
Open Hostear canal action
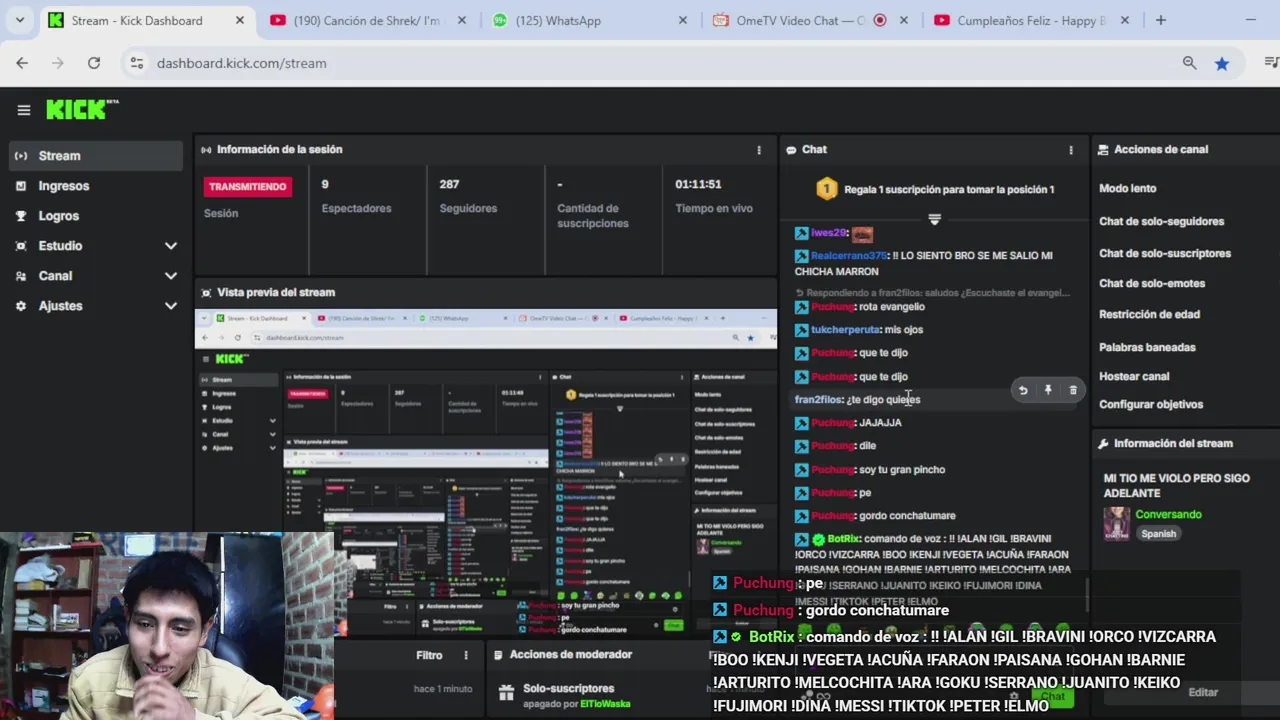pos(1134,376)
